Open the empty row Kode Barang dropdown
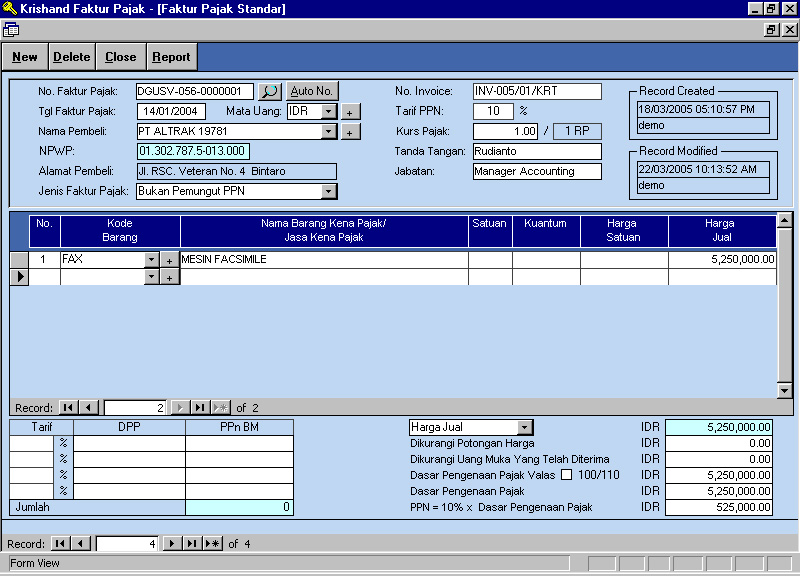Image resolution: width=800 pixels, height=576 pixels. (x=152, y=277)
